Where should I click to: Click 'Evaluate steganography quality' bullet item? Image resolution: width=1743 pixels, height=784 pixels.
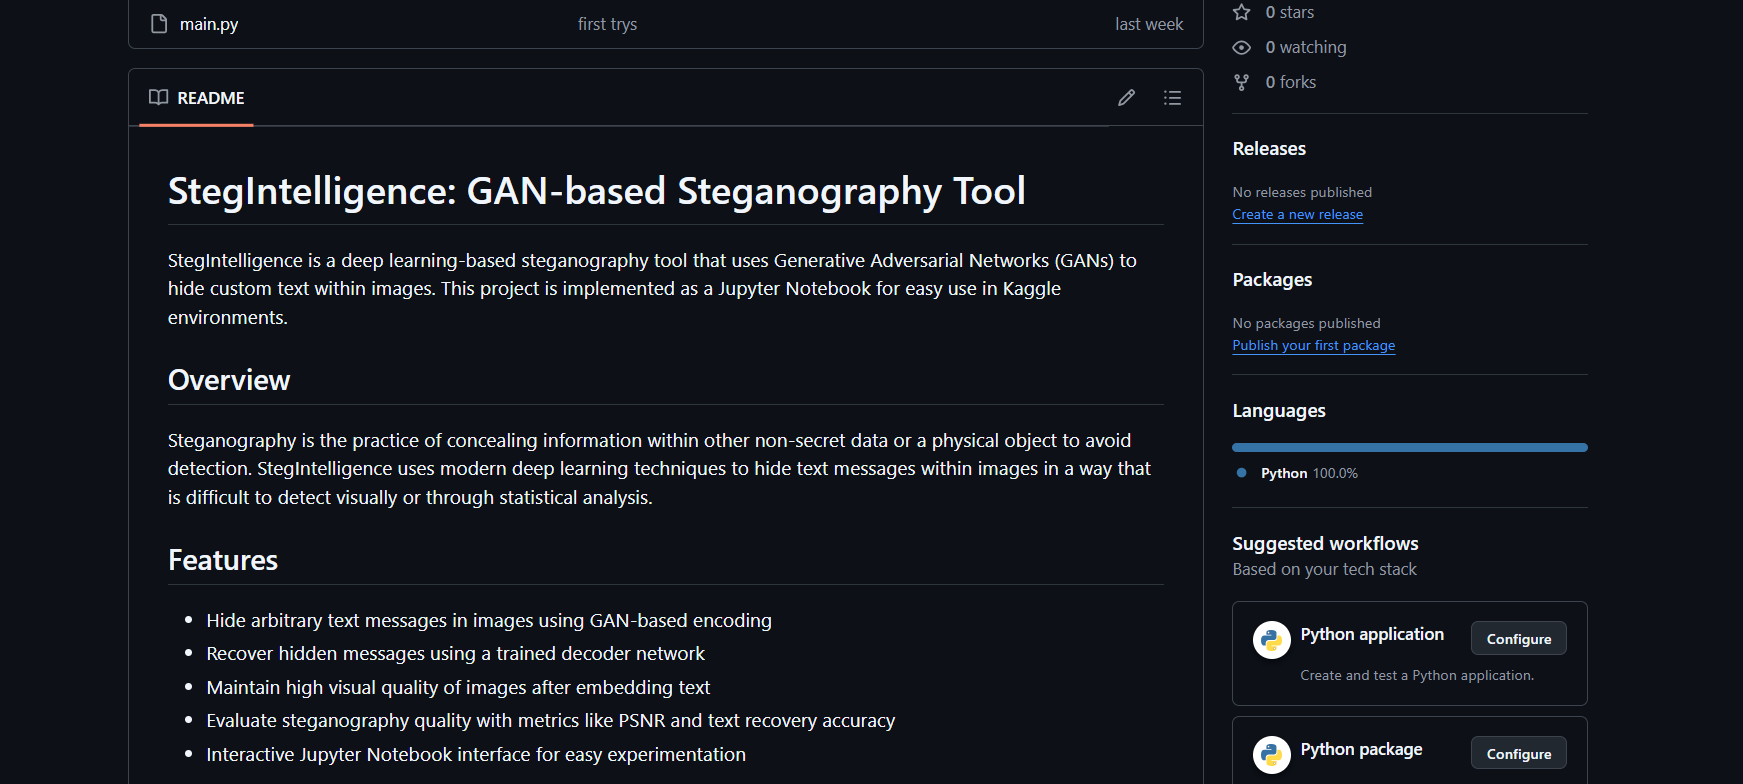tap(551, 720)
